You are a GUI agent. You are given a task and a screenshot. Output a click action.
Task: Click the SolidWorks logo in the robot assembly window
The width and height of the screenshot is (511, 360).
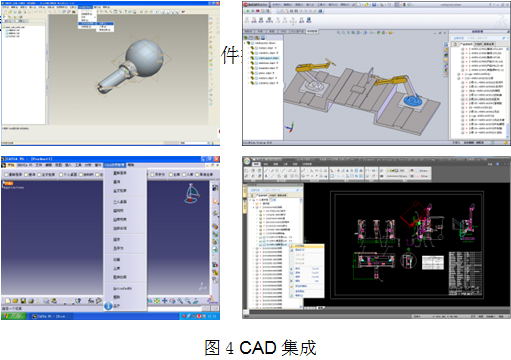point(247,5)
